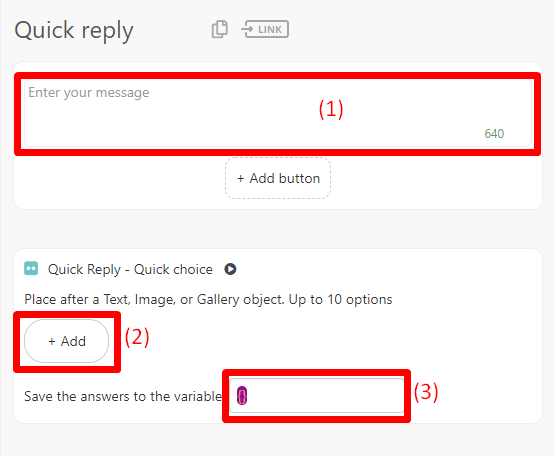Focus the 'Enter your message' text area
The image size is (555, 456).
point(278,113)
